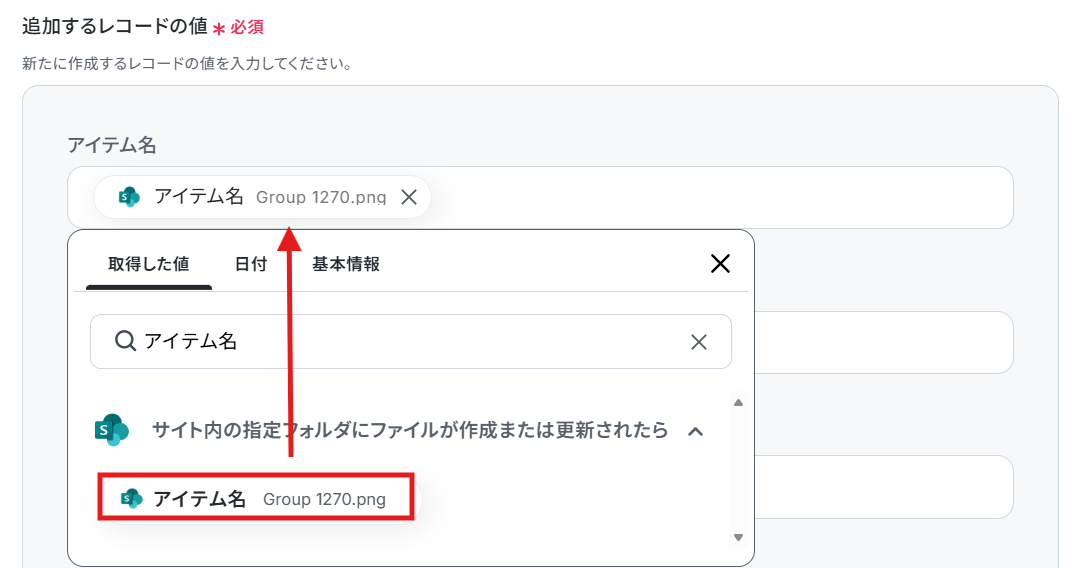
Task: Click SharePoint icon in the アイテム名 field chip
Action: [129, 197]
